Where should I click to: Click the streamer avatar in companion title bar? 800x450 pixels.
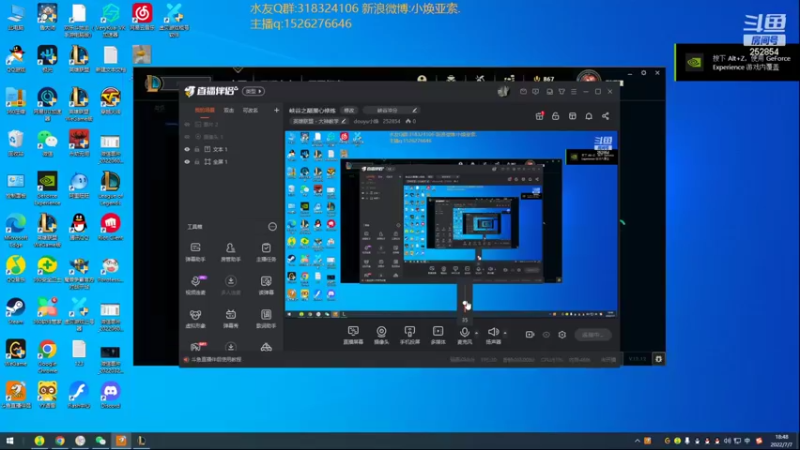pyautogui.click(x=503, y=91)
